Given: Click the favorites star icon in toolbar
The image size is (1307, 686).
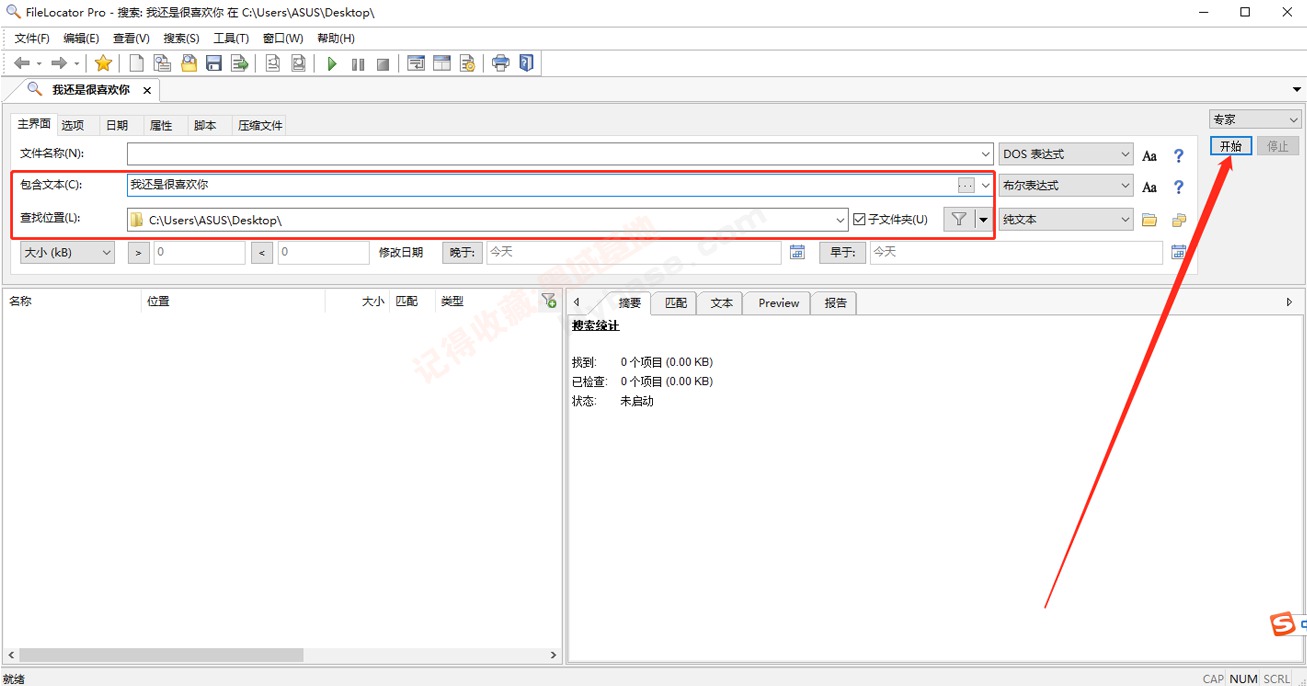Looking at the screenshot, I should point(103,64).
